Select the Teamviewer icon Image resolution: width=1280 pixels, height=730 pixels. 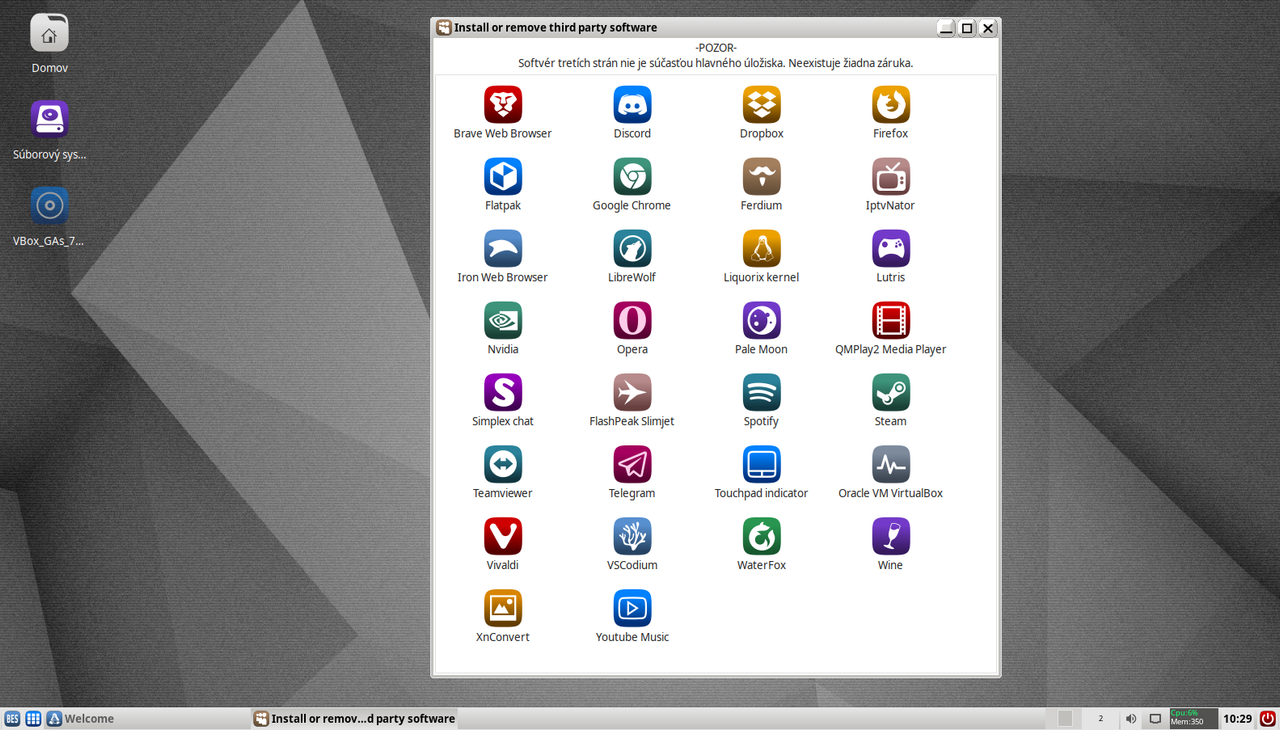point(503,464)
